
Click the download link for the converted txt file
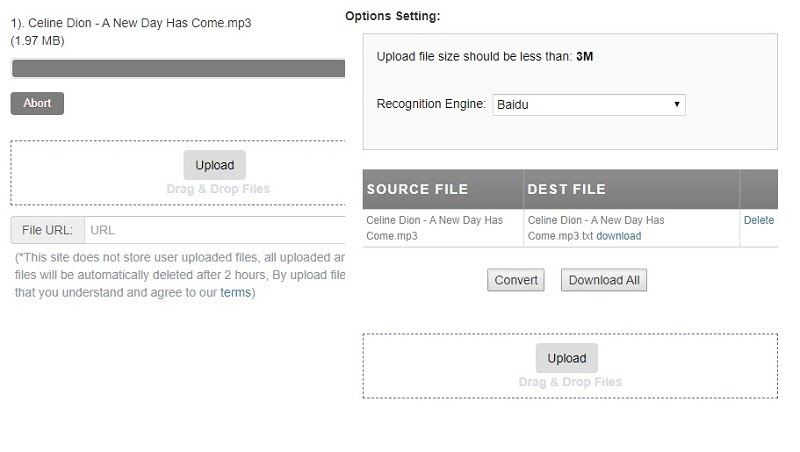tap(618, 236)
